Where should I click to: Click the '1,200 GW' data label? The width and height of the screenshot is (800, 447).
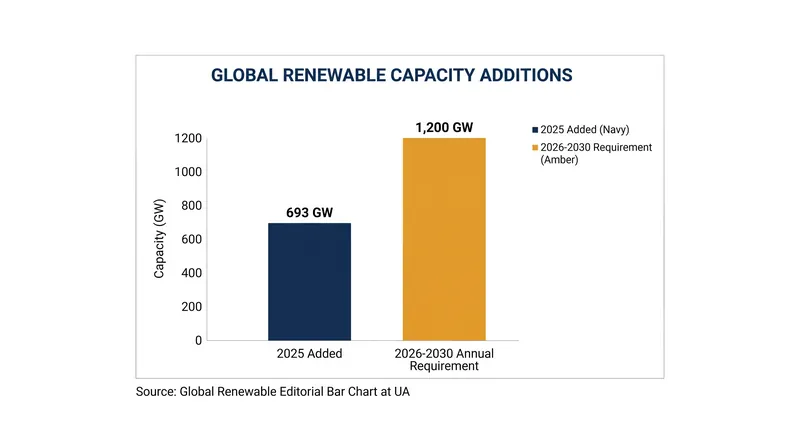tap(444, 127)
